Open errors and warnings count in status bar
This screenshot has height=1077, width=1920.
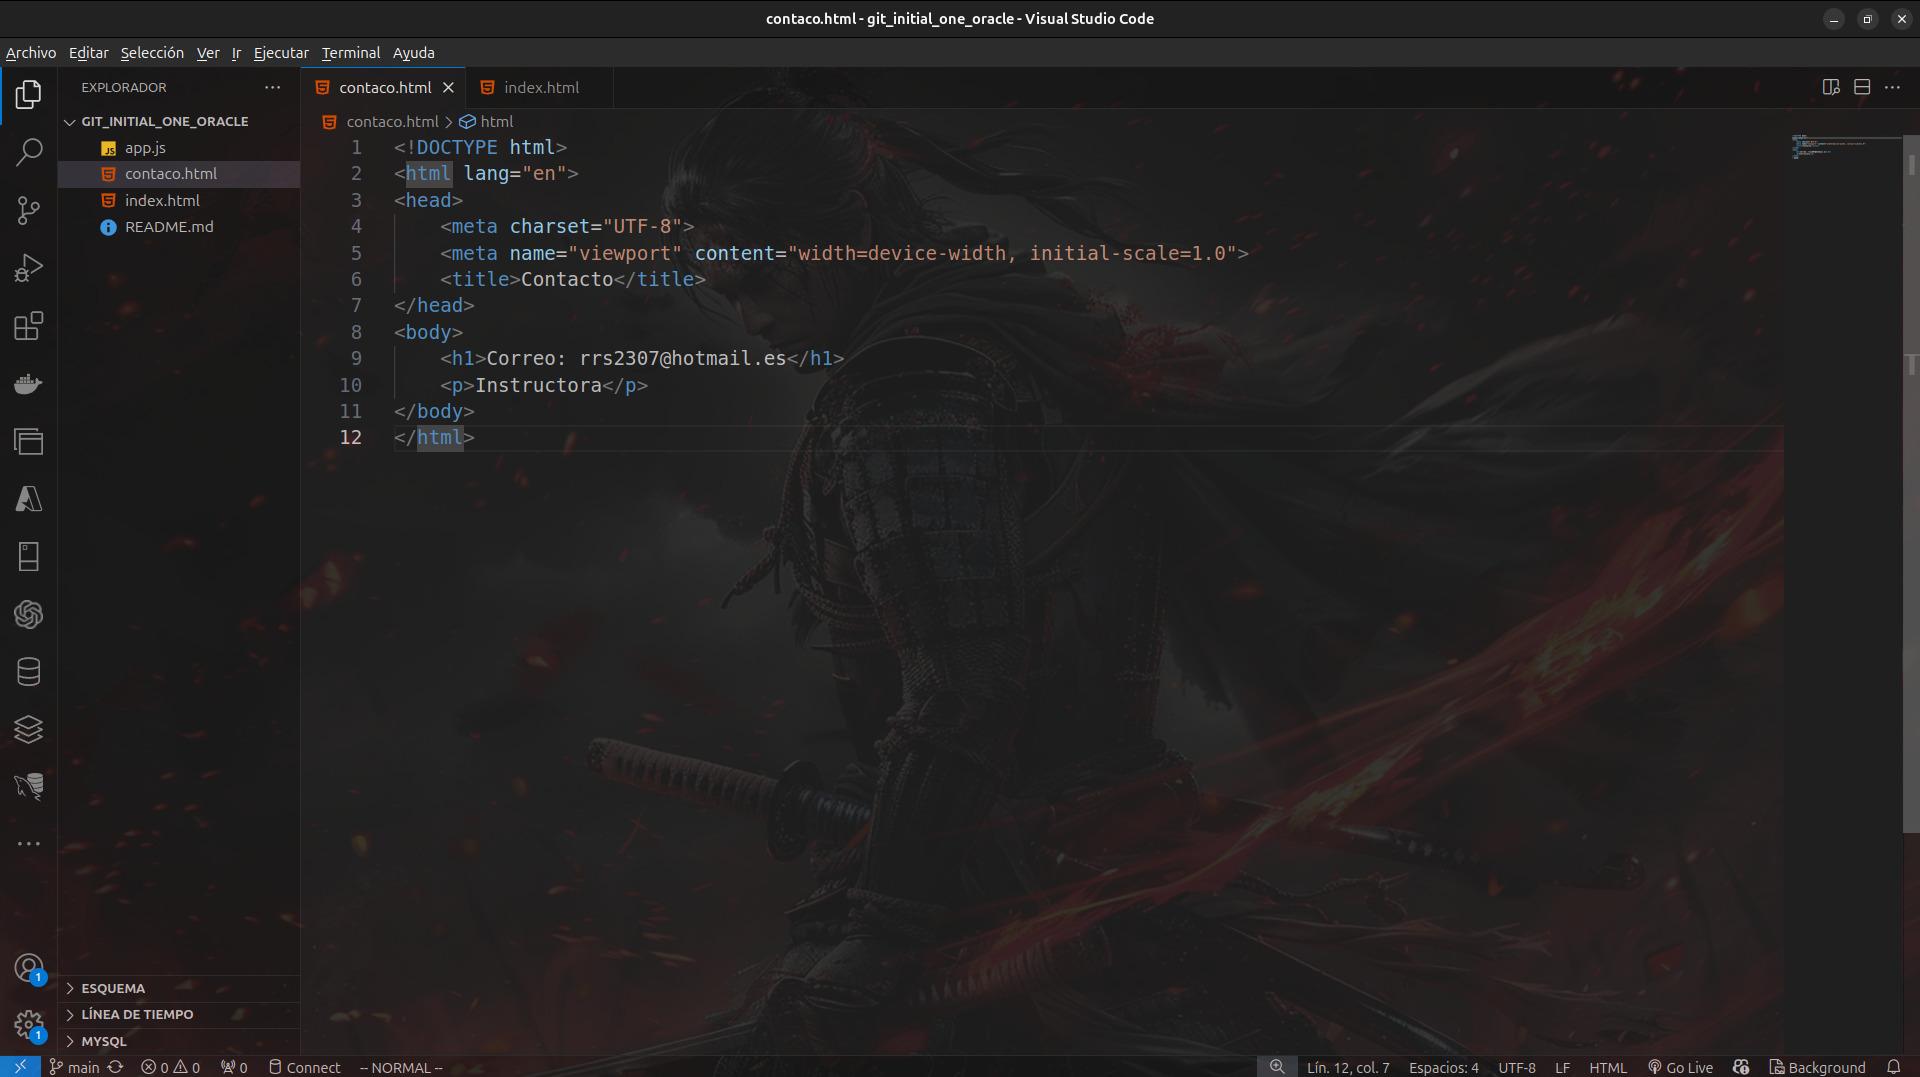pyautogui.click(x=170, y=1067)
